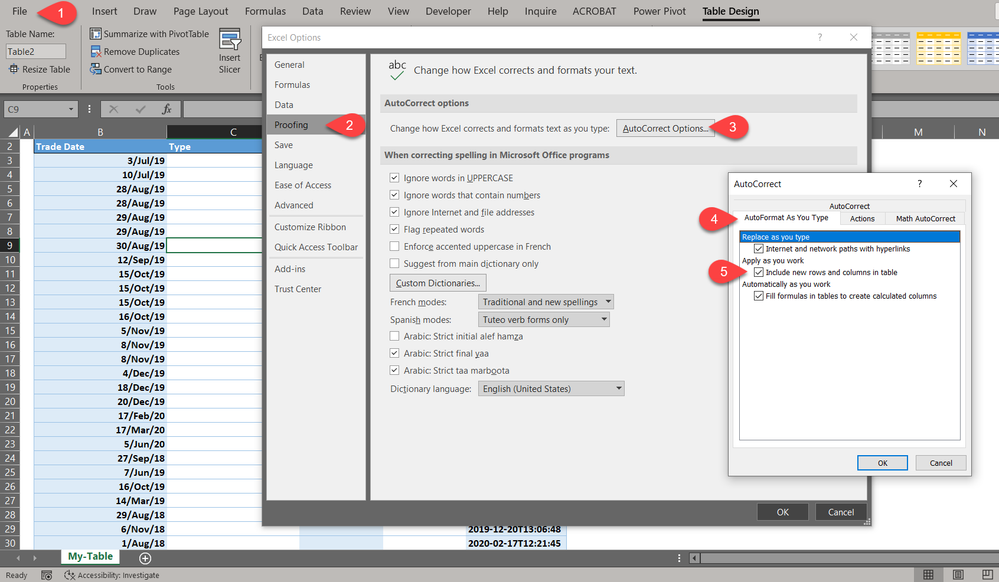This screenshot has height=582, width=999.
Task: Click the insert function fx icon
Action: pos(166,109)
